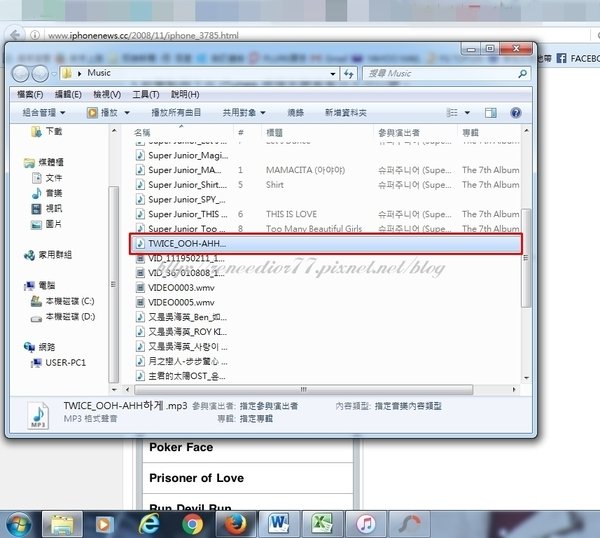Toggle the preview pane icon
Screen dimensions: 600x538
click(x=490, y=112)
